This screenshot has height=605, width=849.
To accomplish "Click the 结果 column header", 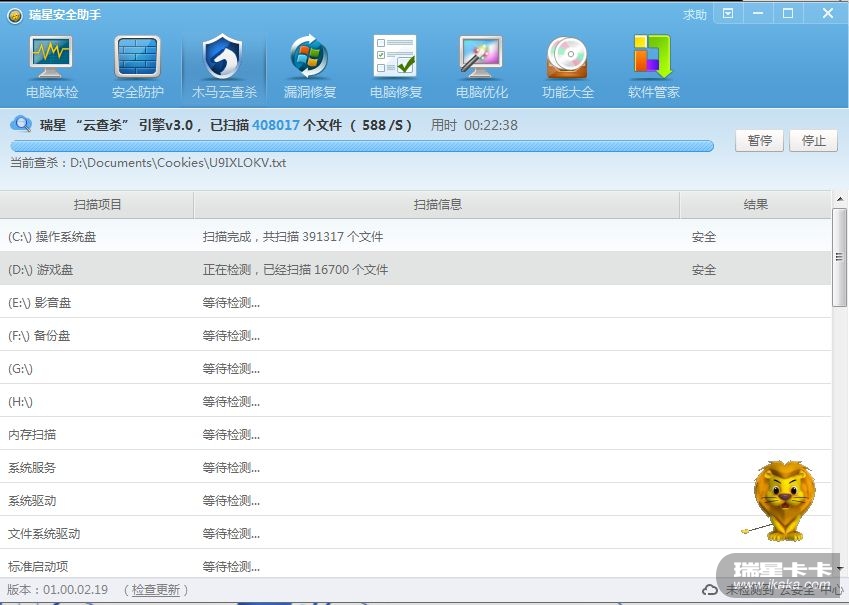I will (x=755, y=205).
